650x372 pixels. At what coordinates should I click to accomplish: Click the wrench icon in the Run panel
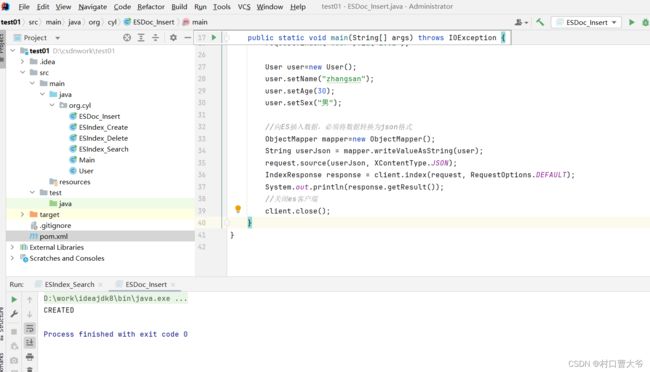point(14,314)
